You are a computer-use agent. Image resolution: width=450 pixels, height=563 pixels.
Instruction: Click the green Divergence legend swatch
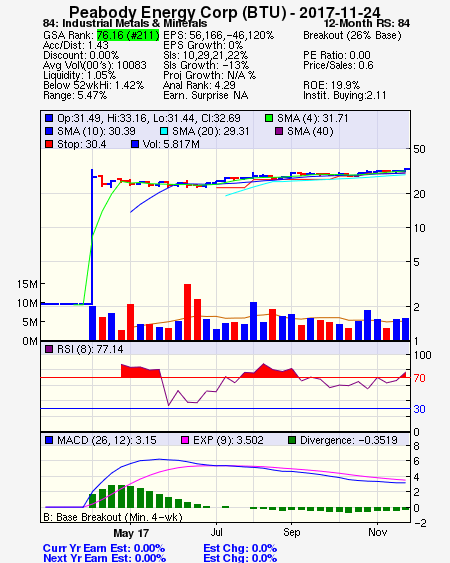click(292, 440)
